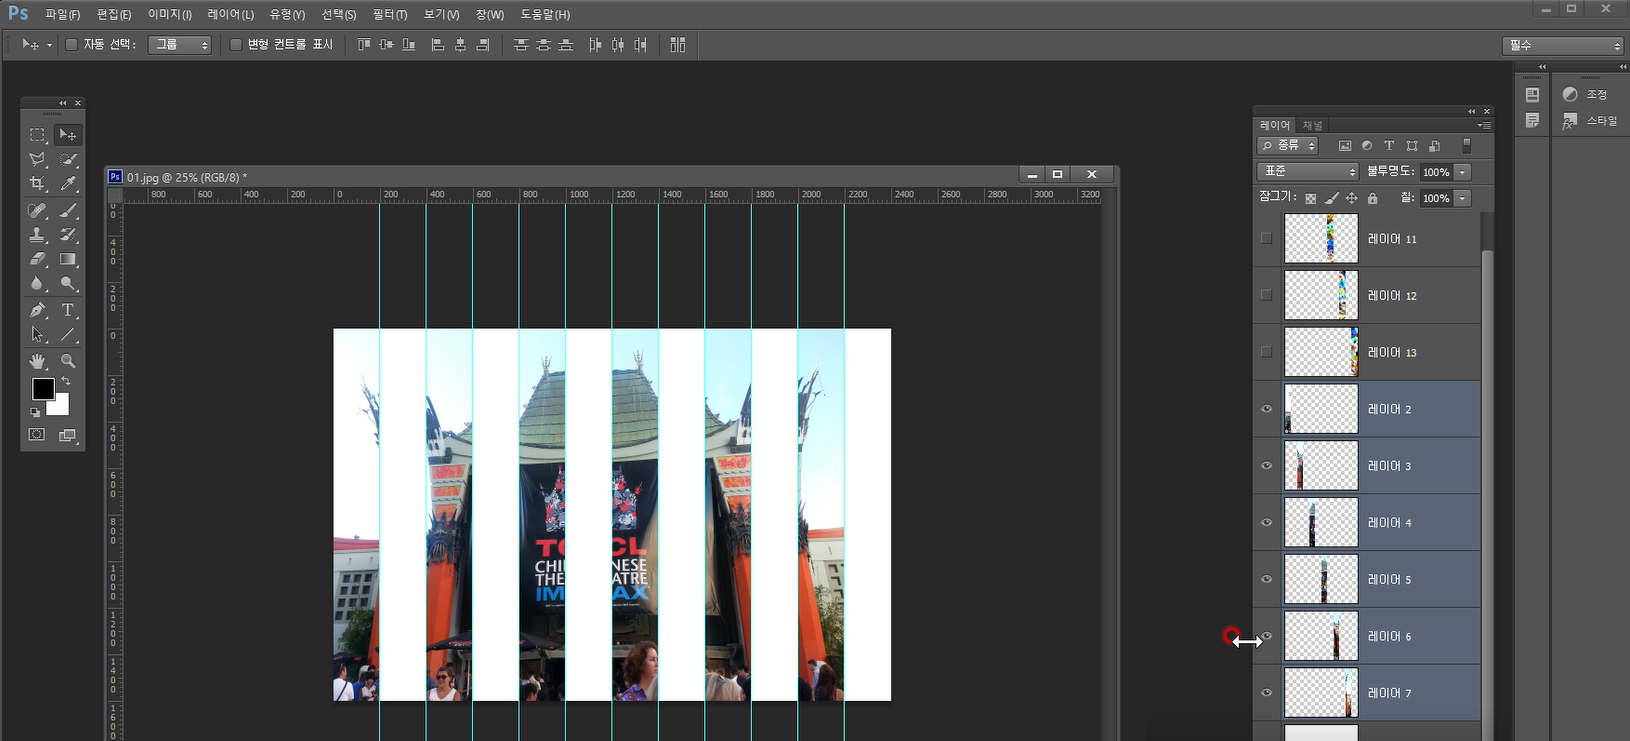Select the Brush tool
This screenshot has height=741, width=1630.
click(x=68, y=210)
